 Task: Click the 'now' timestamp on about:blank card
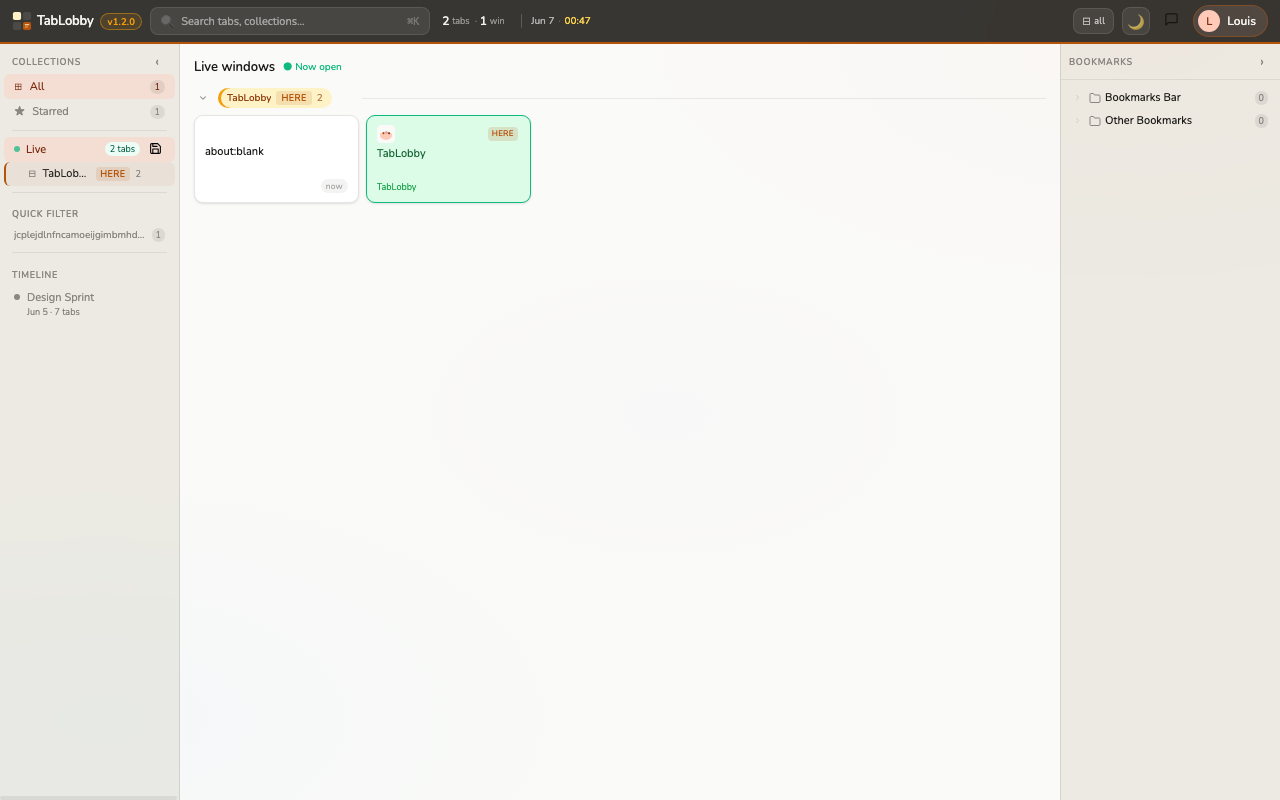[334, 186]
